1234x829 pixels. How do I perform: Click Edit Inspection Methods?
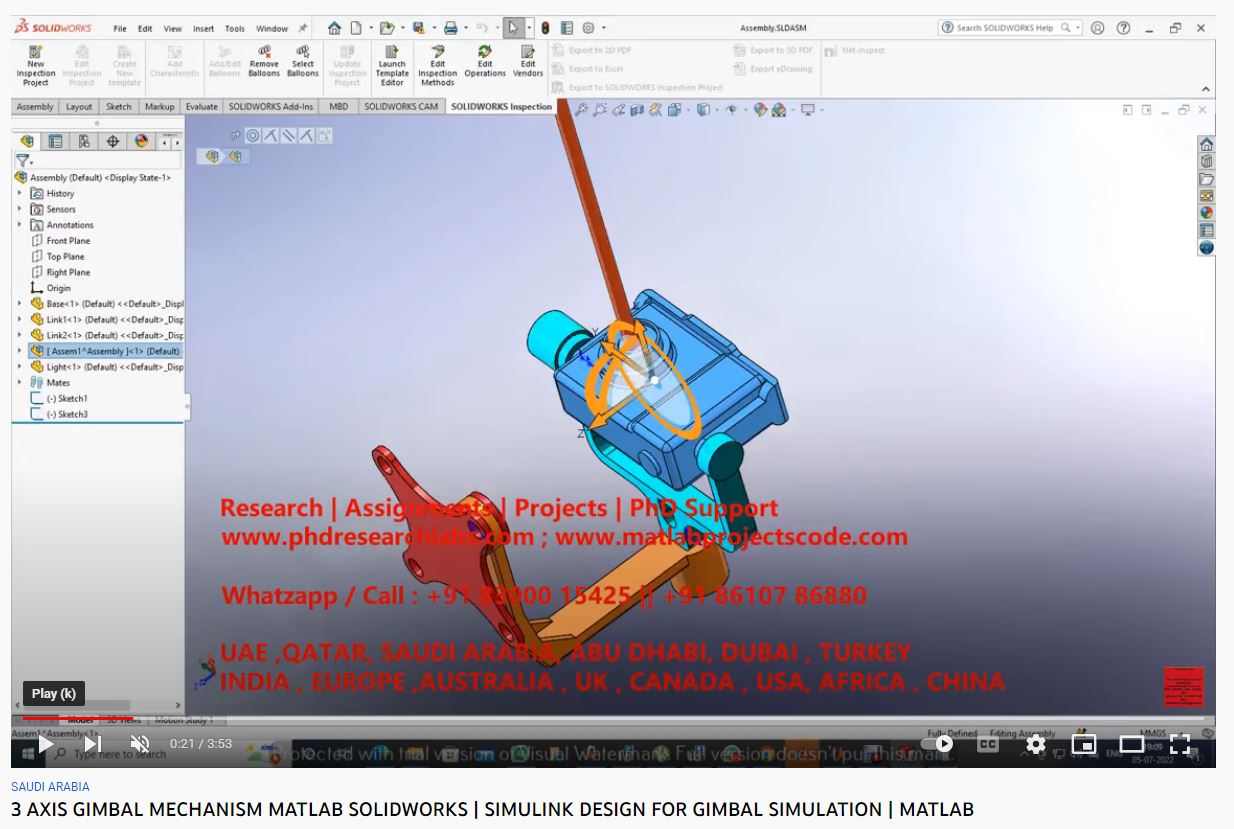[437, 66]
